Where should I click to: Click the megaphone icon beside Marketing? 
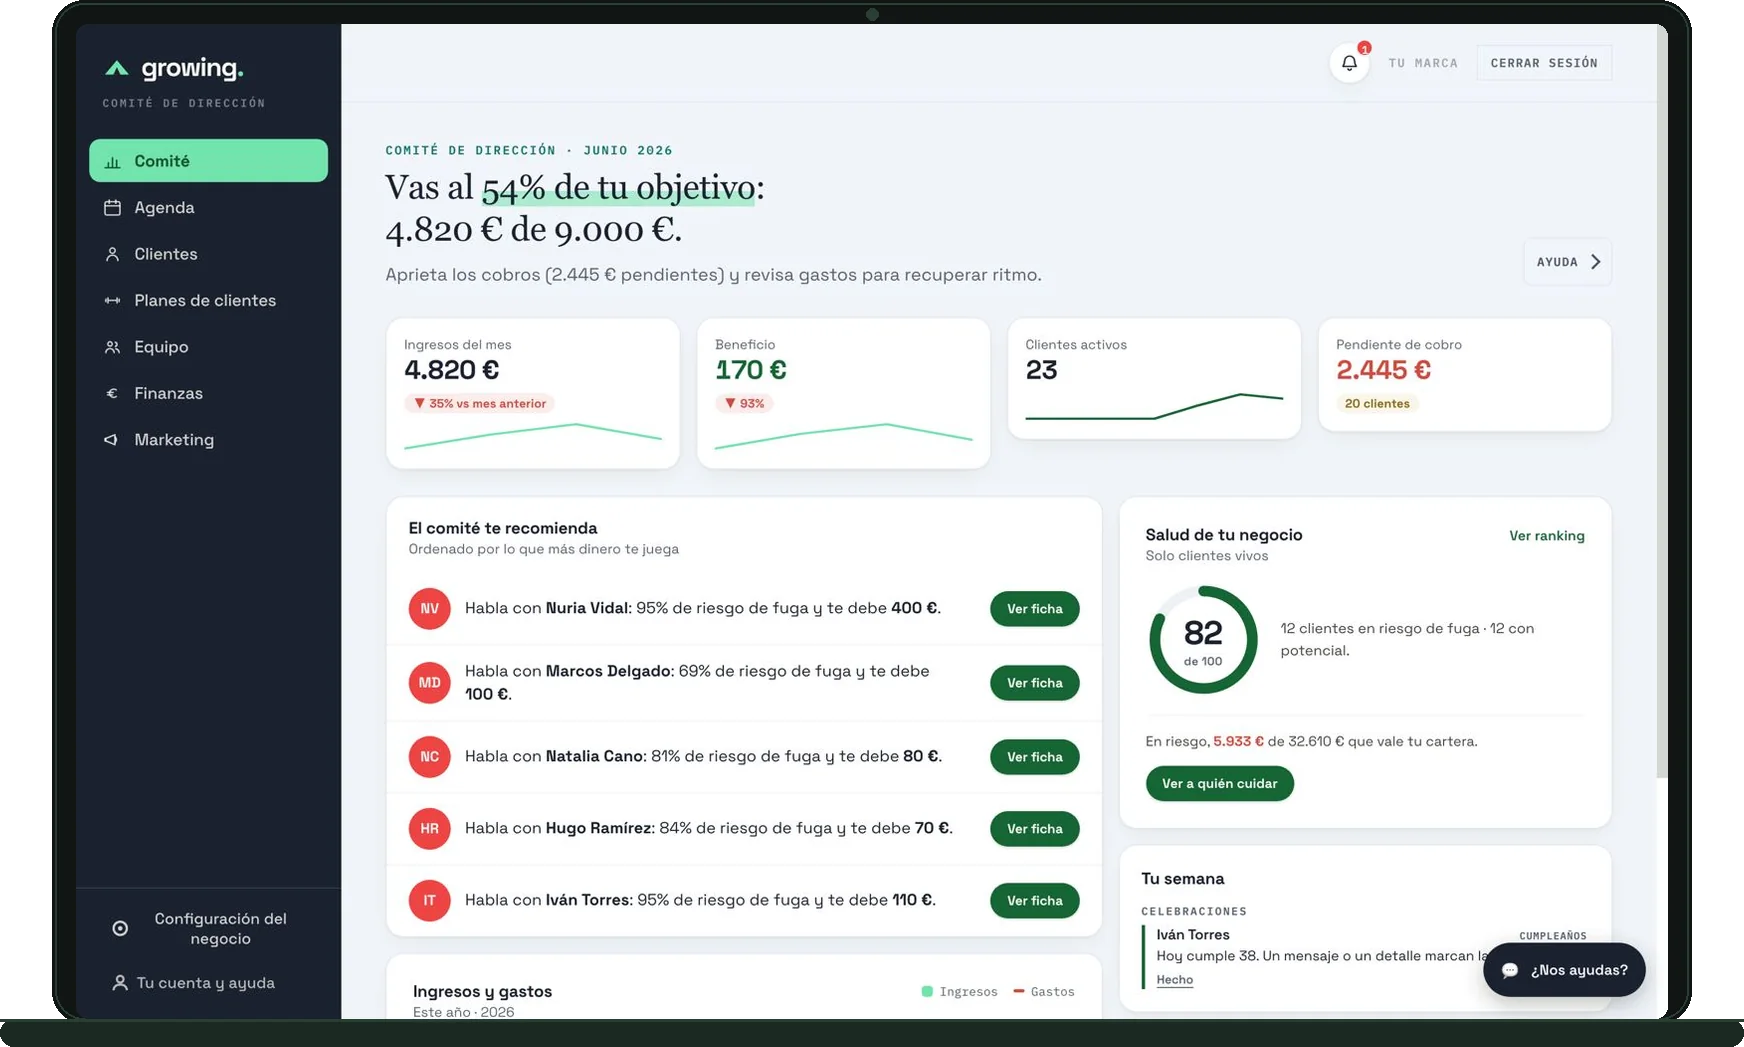[x=111, y=440]
